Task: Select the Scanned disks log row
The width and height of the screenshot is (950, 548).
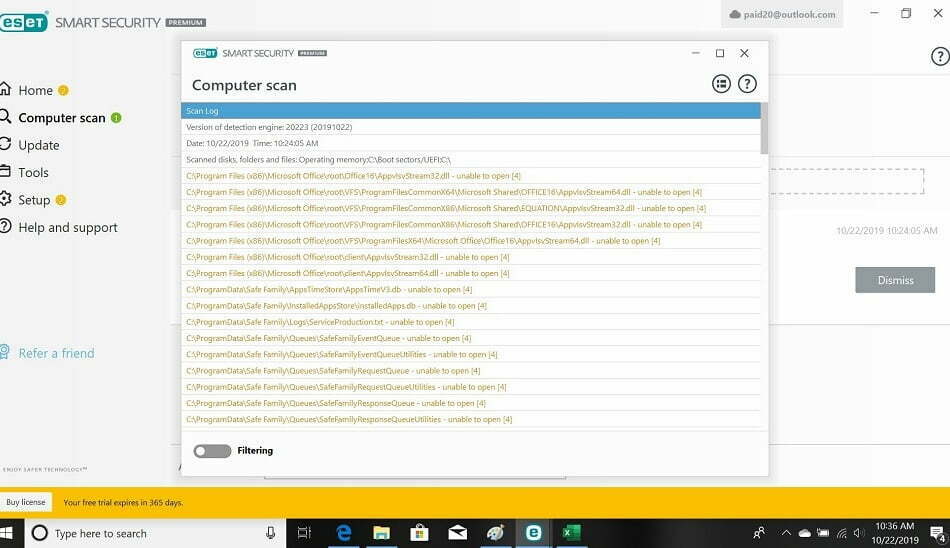Action: click(x=471, y=160)
